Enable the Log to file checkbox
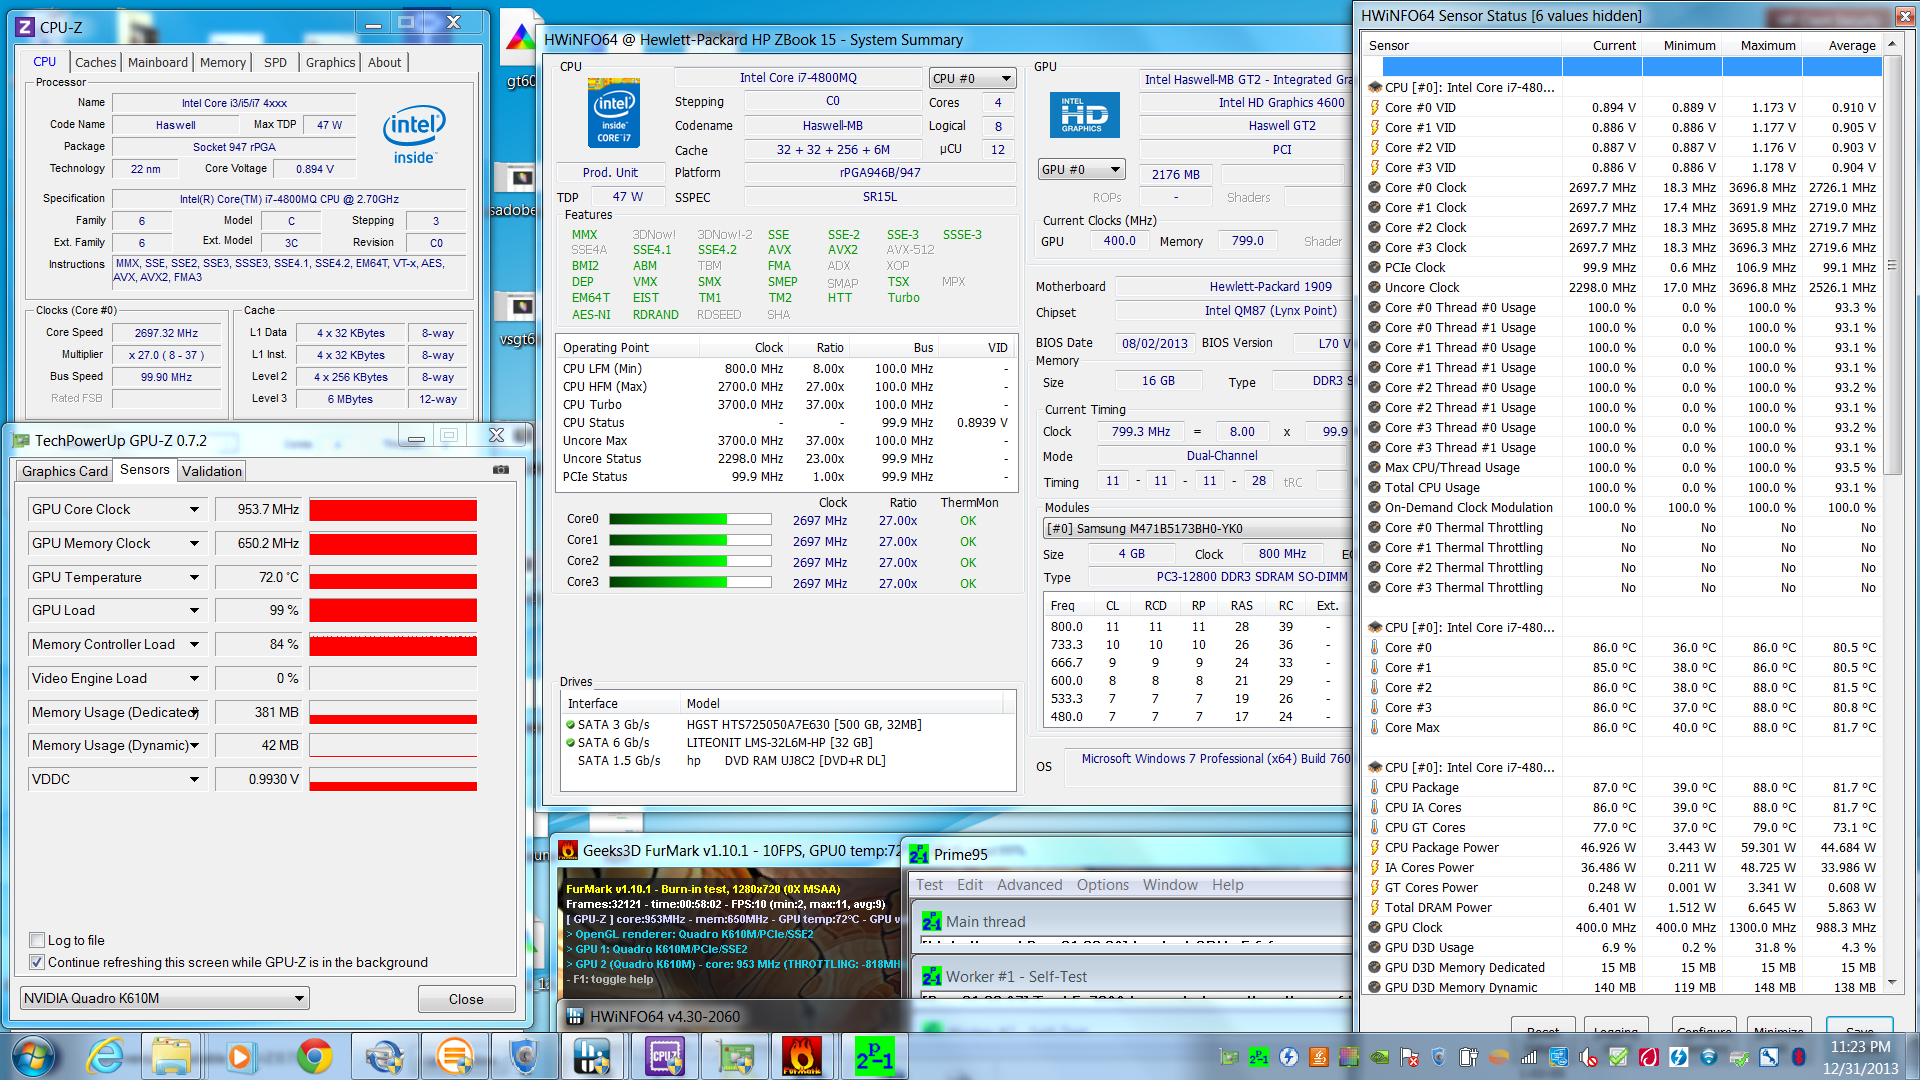Image resolution: width=1920 pixels, height=1080 pixels. (x=37, y=940)
